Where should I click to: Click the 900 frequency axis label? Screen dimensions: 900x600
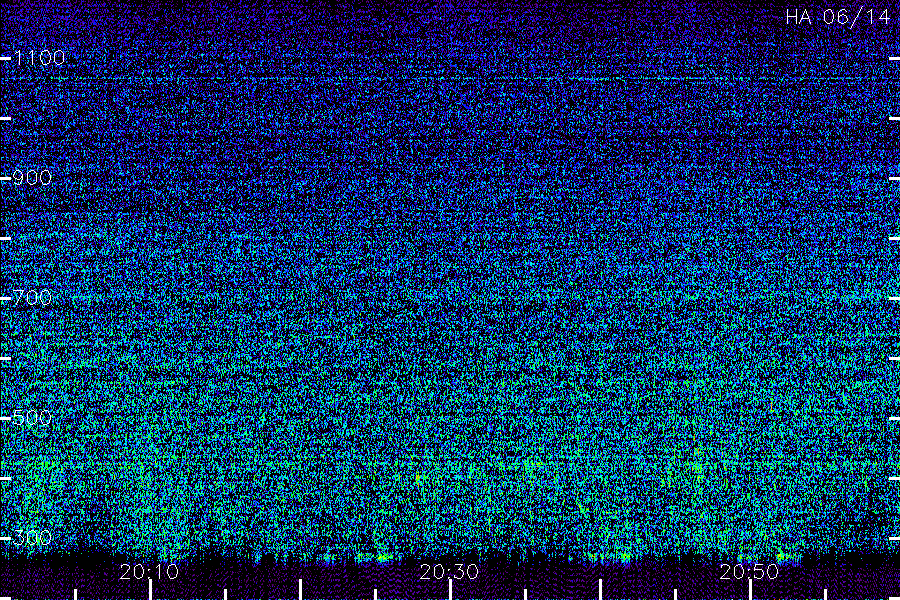click(x=32, y=177)
